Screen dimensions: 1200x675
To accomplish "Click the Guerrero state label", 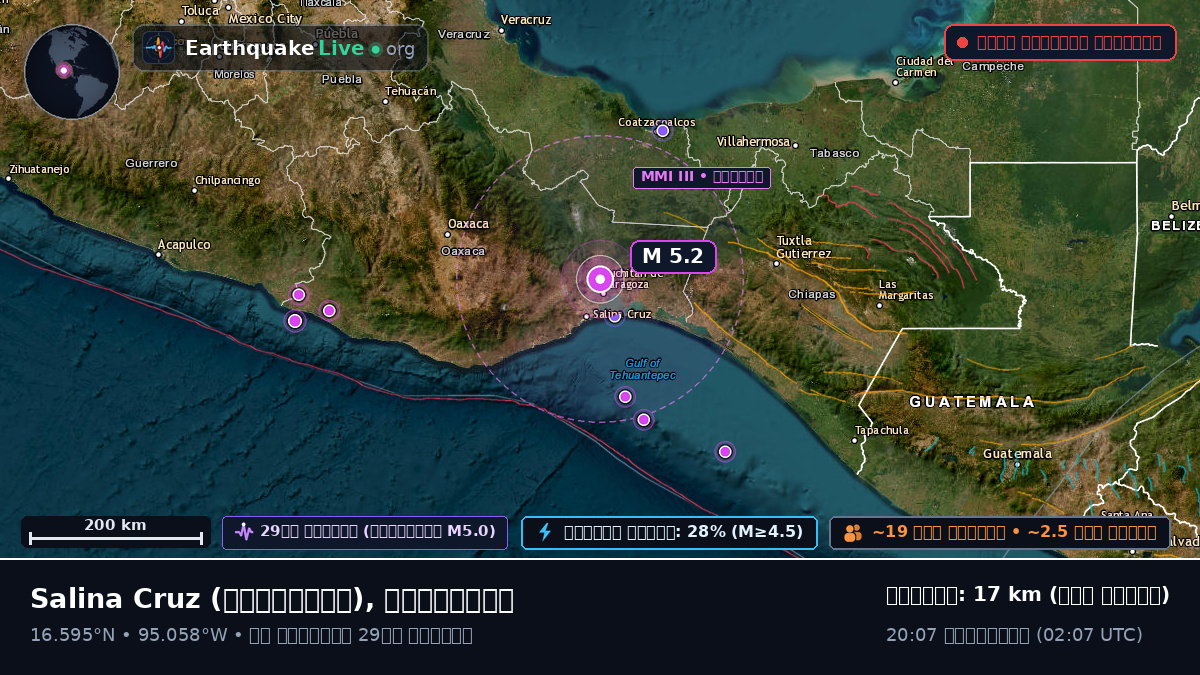I will click(151, 163).
